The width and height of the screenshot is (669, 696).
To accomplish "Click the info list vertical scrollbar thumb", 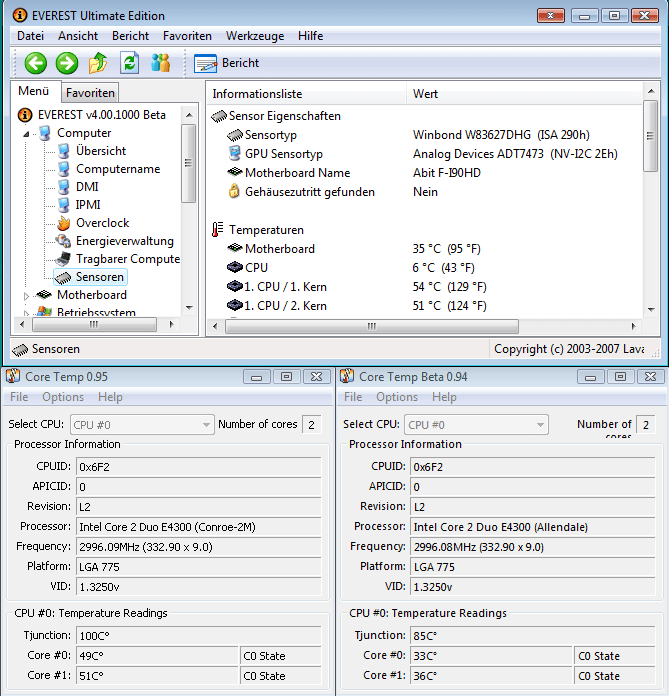I will point(651,135).
